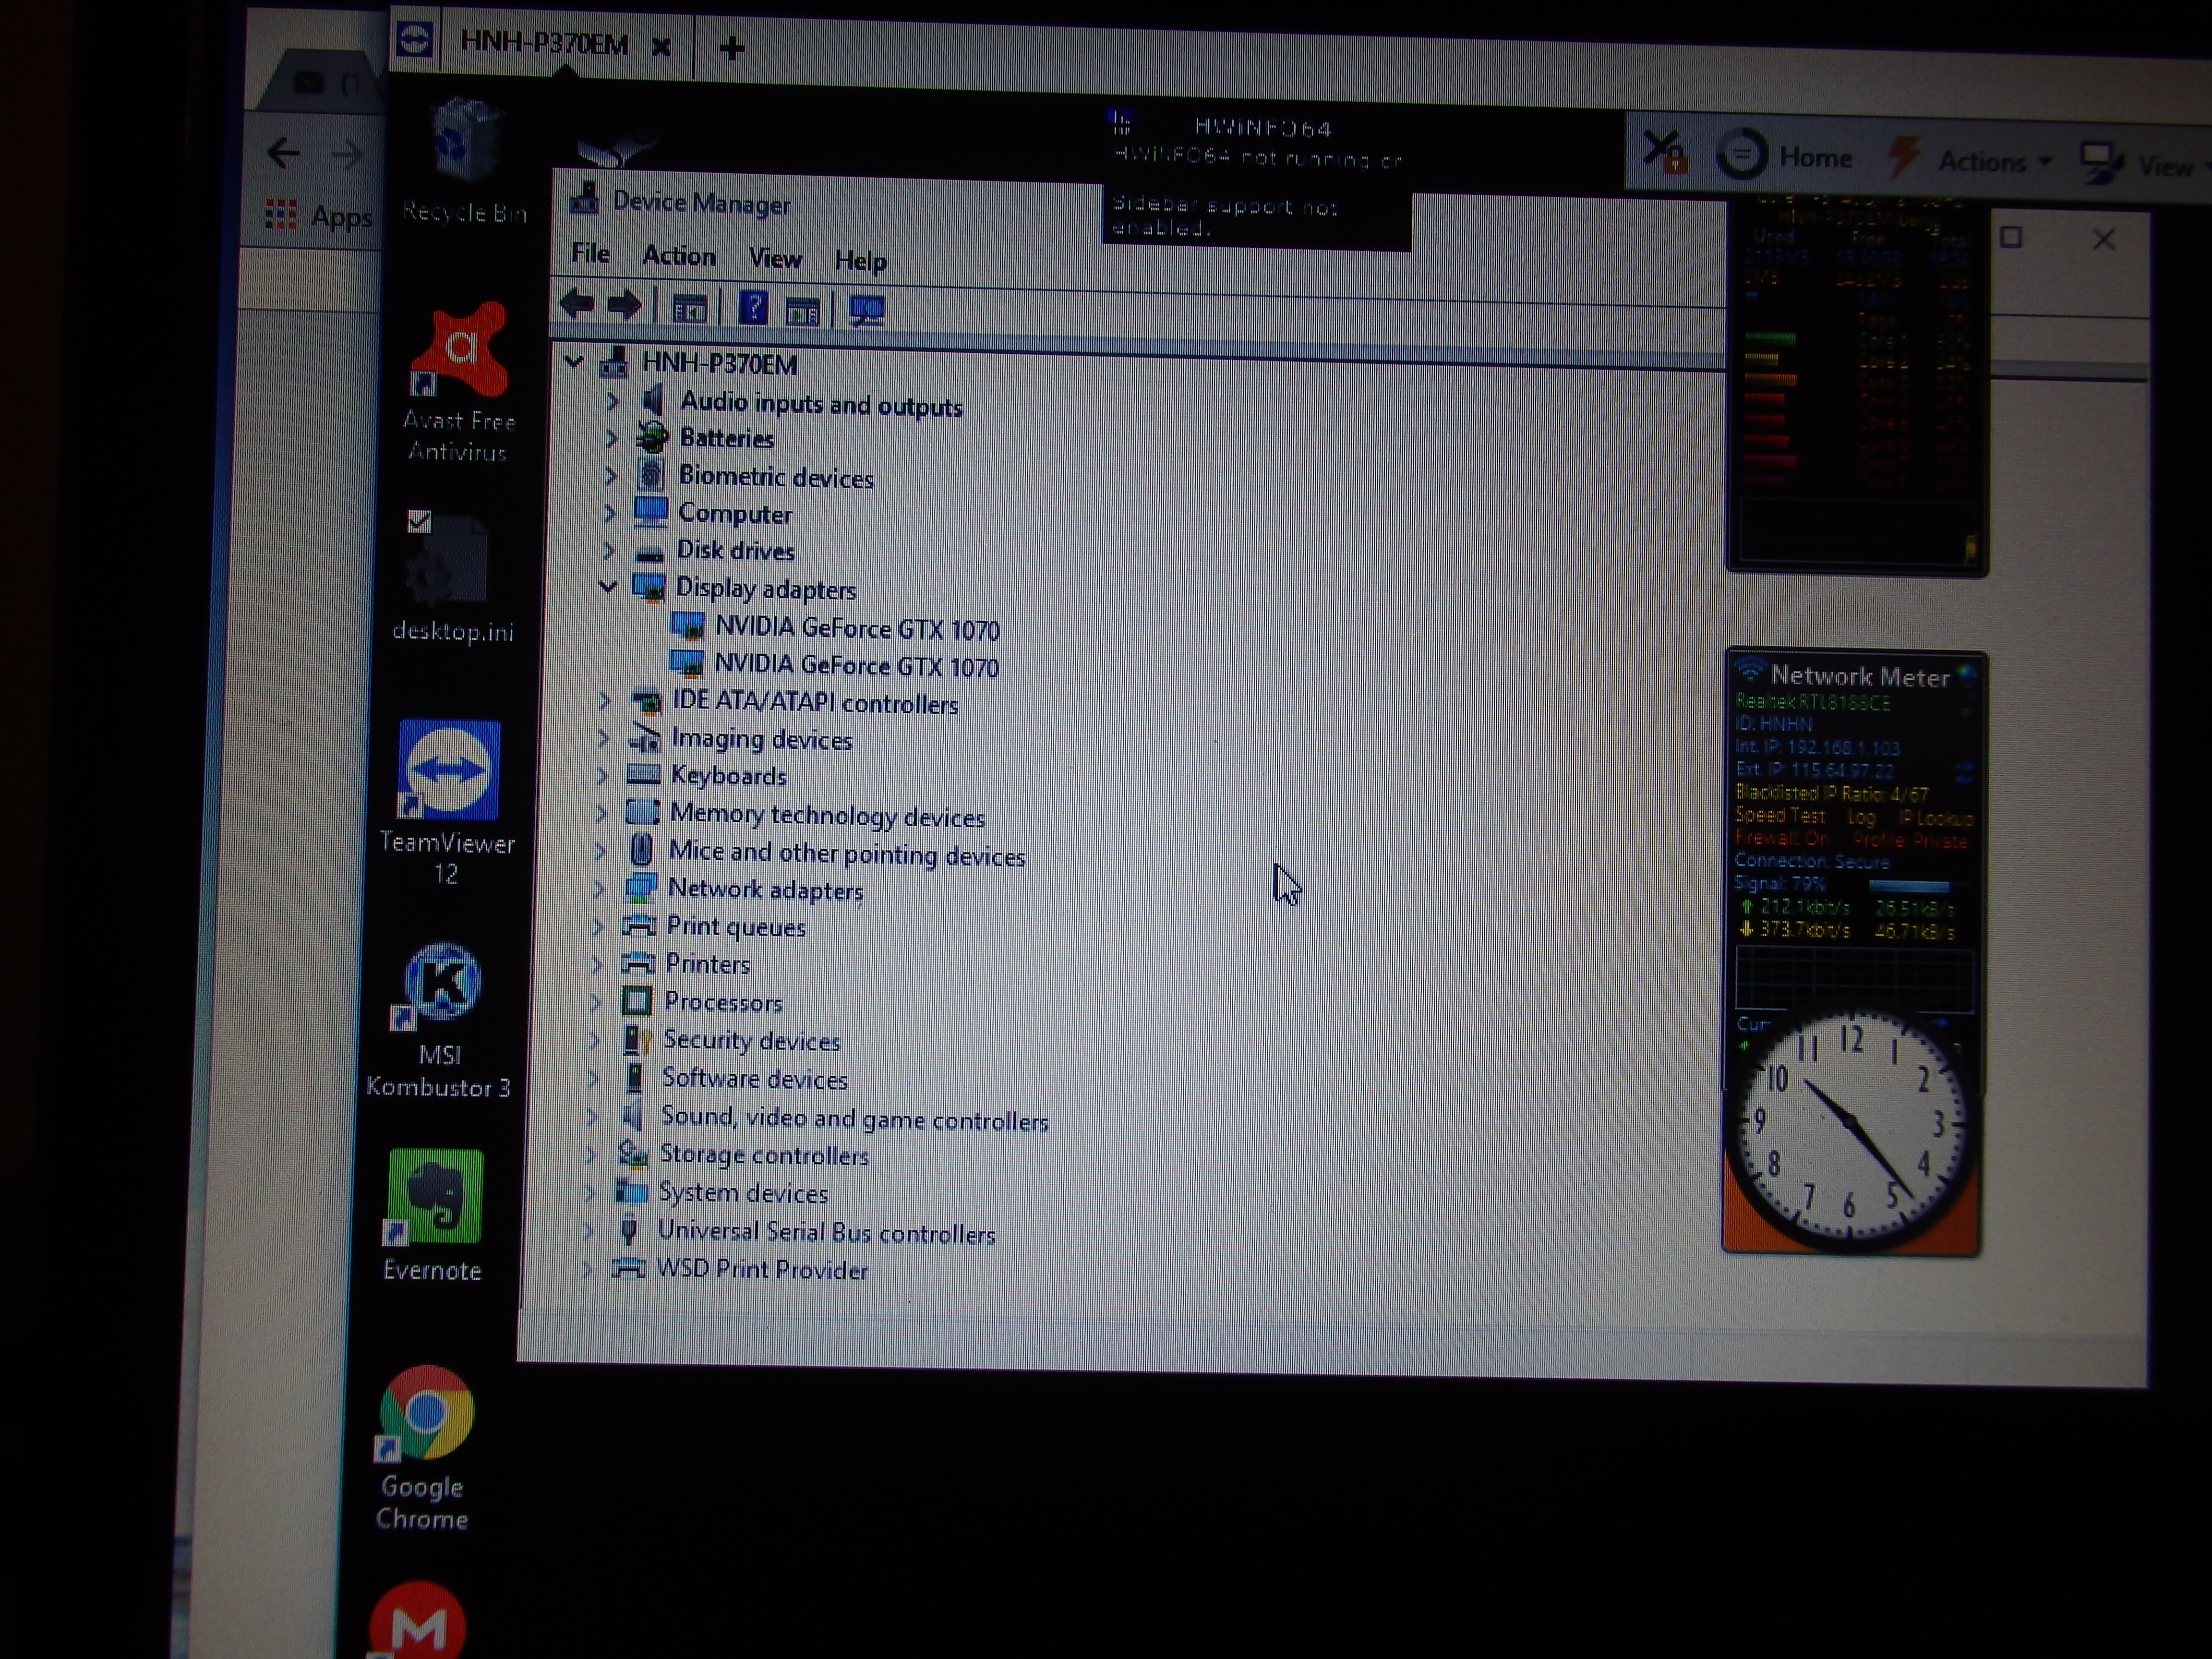
Task: Click Speed Test in Network Meter
Action: (1780, 816)
